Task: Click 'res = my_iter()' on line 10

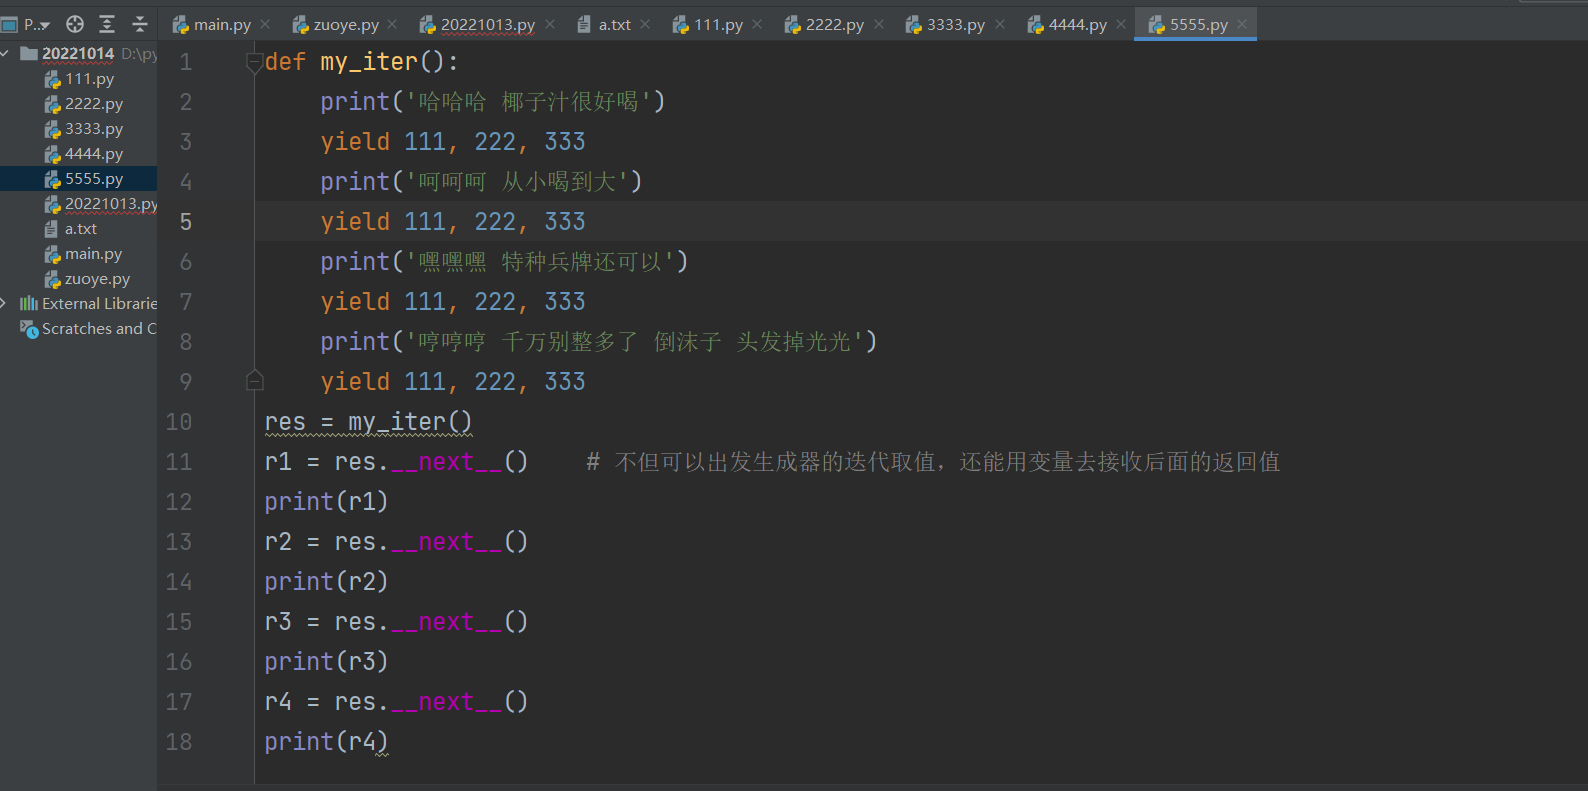Action: point(368,422)
